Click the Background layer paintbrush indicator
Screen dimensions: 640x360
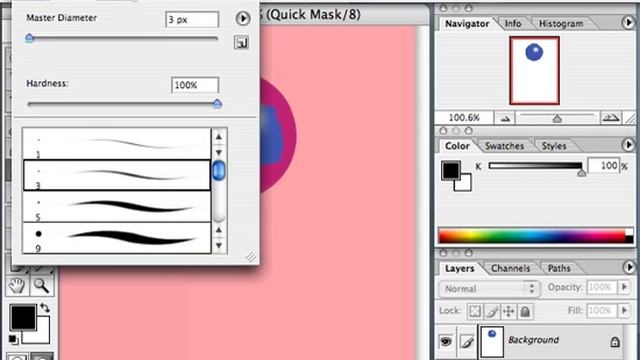[467, 341]
